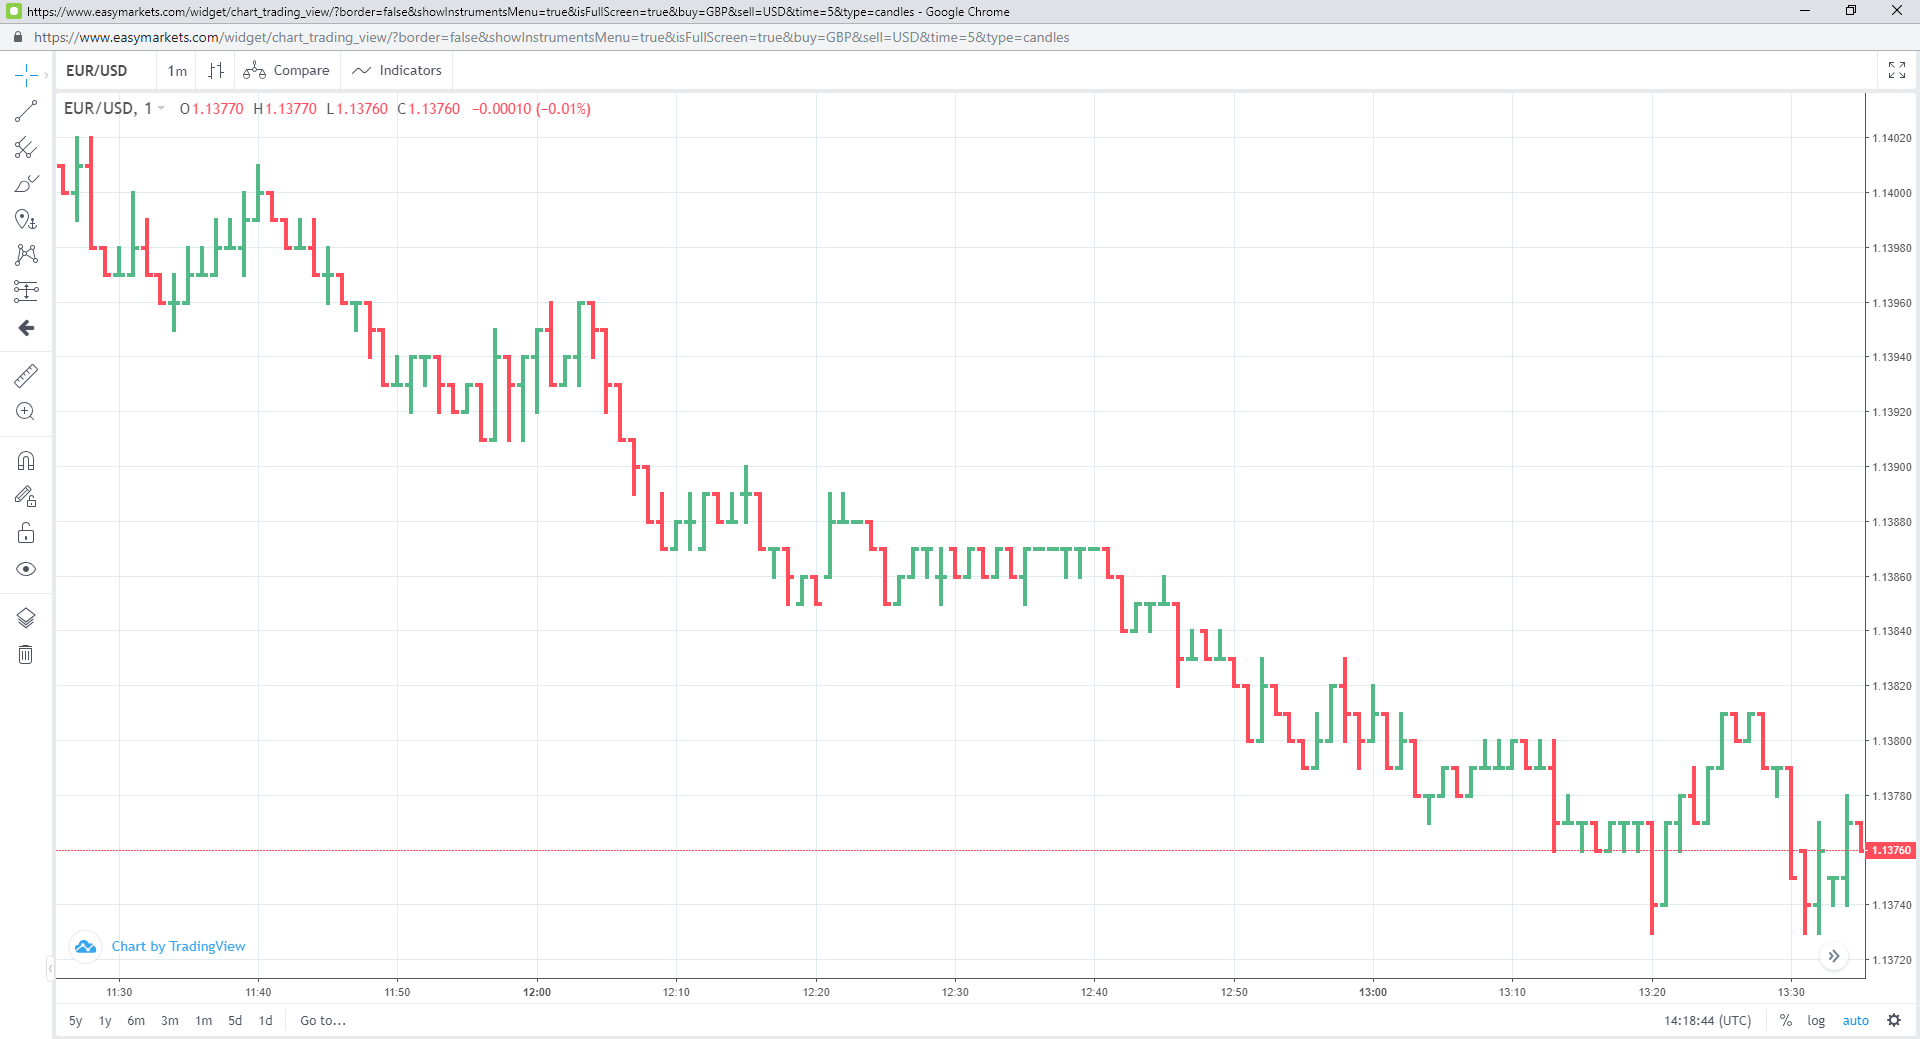Screen dimensions: 1920x1039
Task: Click the TradingView cloud logo
Action: click(86, 946)
